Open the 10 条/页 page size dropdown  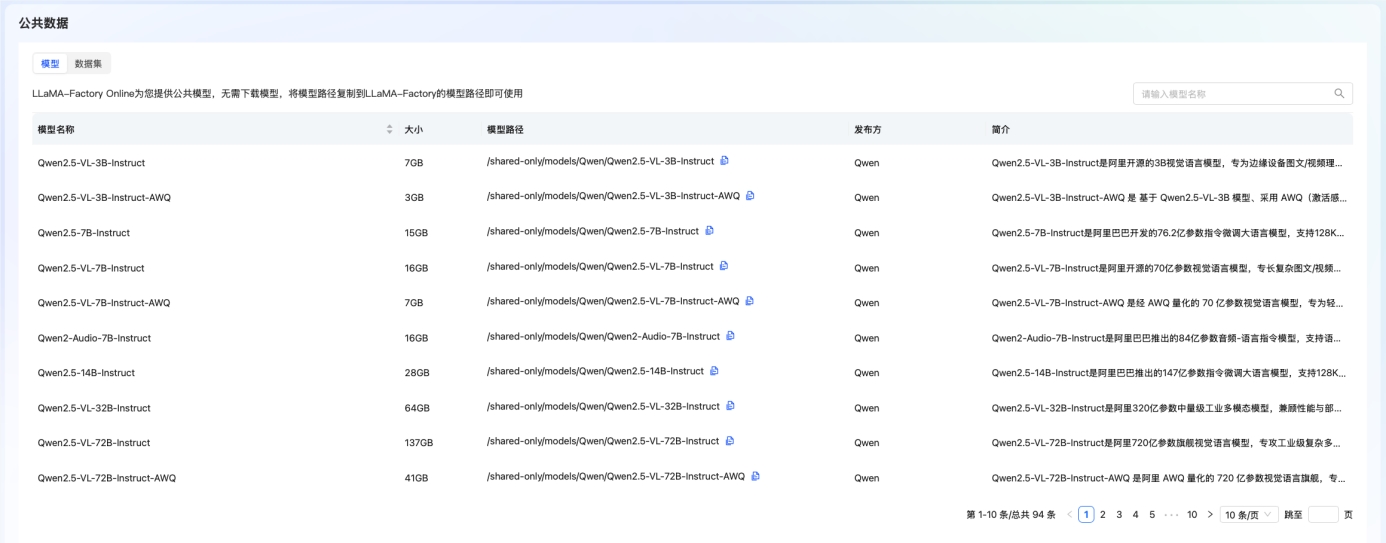(x=1249, y=515)
